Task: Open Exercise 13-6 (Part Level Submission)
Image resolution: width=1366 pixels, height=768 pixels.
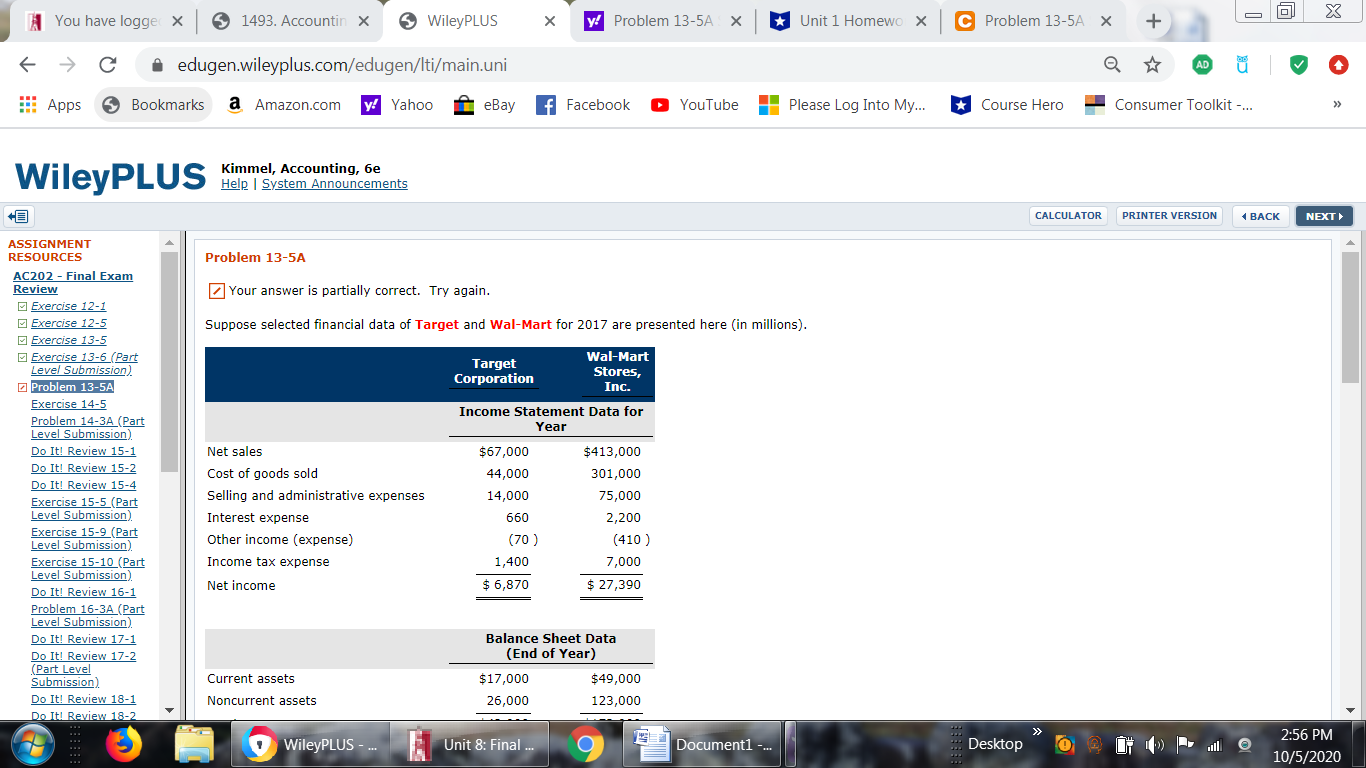Action: pos(85,363)
